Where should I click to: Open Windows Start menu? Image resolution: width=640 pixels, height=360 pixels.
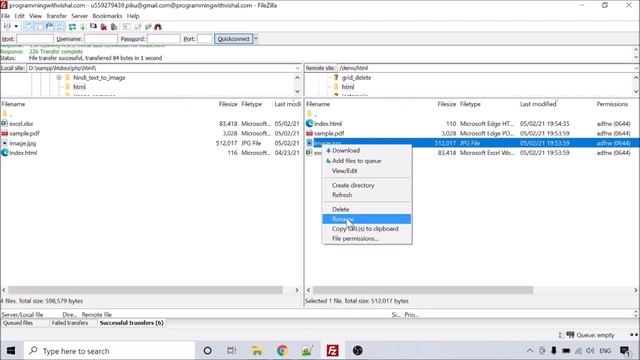(11, 351)
